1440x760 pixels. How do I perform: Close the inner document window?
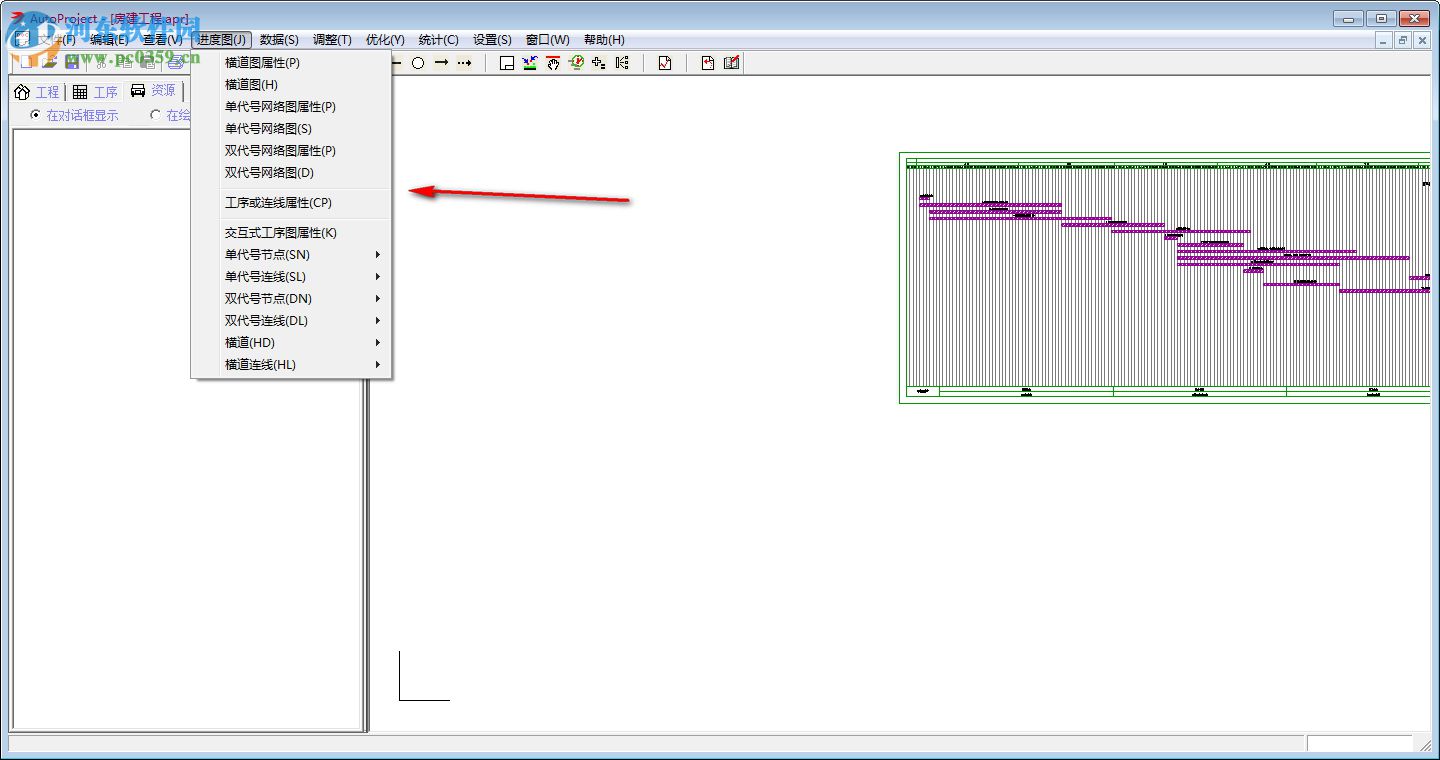point(1423,40)
